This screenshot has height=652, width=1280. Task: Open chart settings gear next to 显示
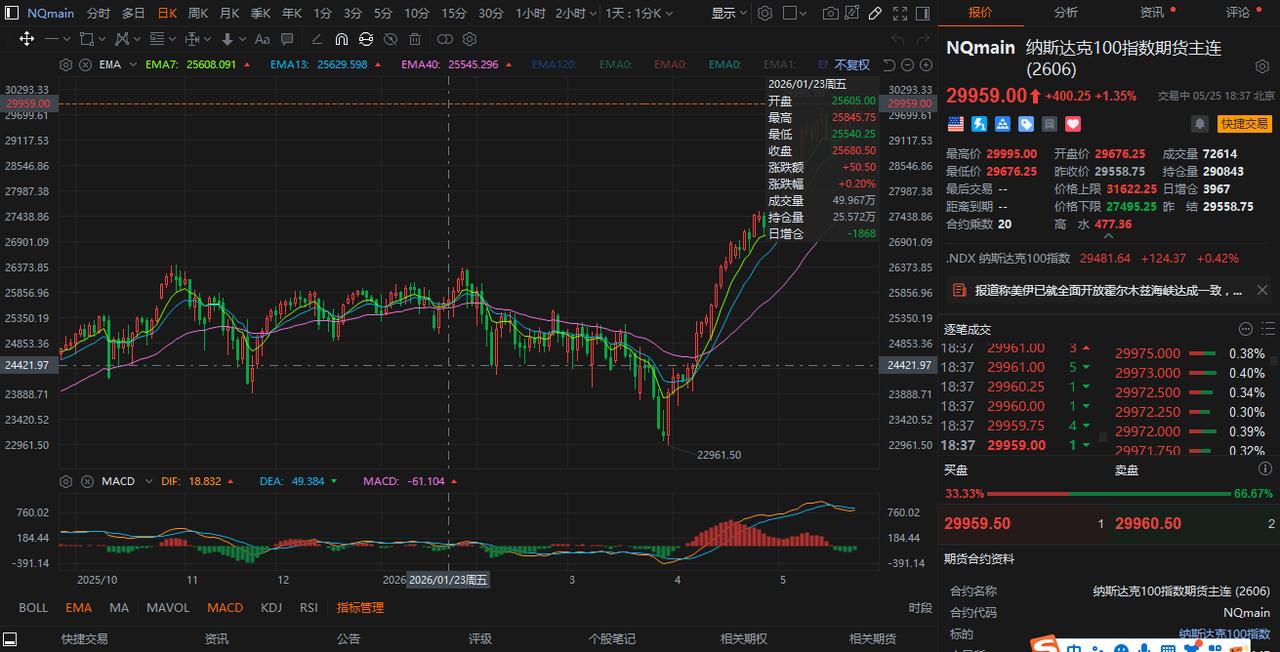click(765, 13)
